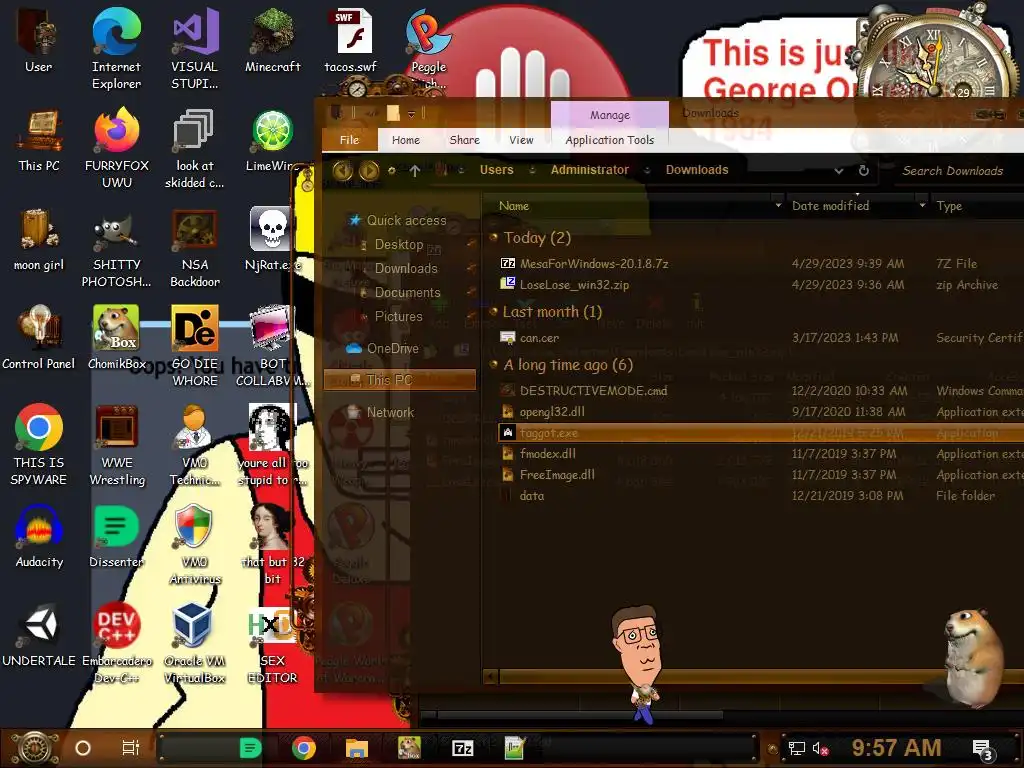Launch the WWE Wrestling desktop icon
1024x768 pixels.
(x=117, y=445)
